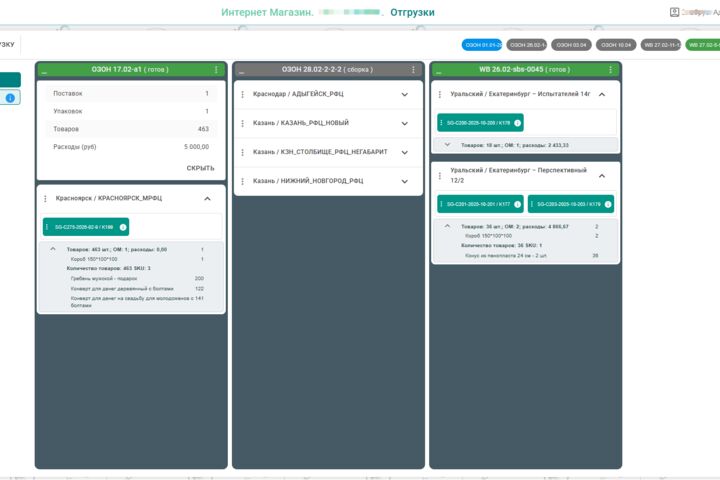Open the user account icon in header
Image resolution: width=720 pixels, height=480 pixels.
point(674,12)
